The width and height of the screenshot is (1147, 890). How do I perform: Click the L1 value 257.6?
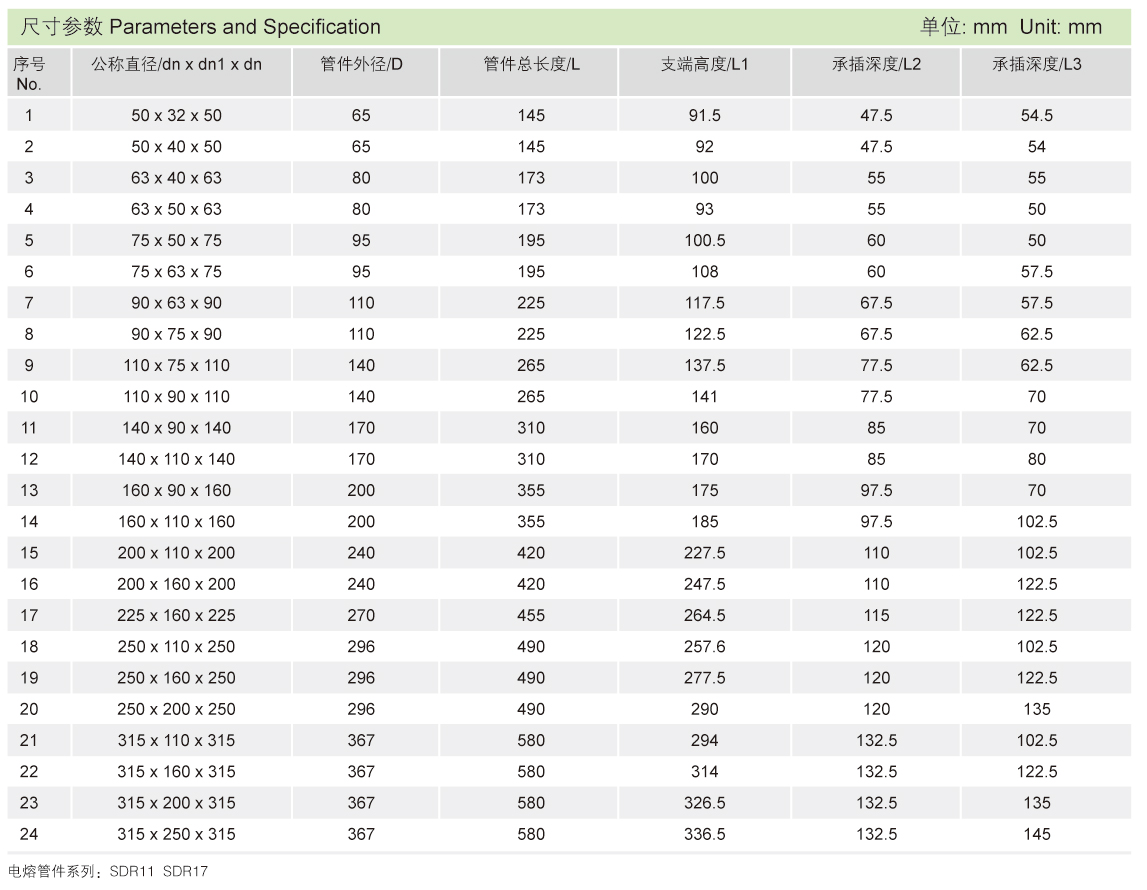click(x=704, y=647)
